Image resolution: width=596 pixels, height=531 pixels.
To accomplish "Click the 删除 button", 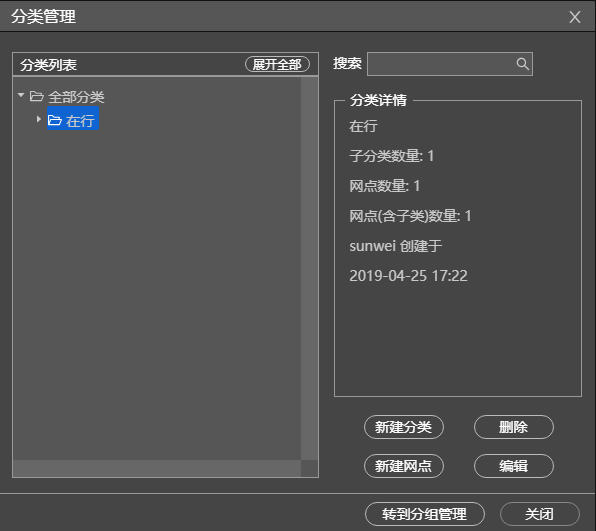I will click(514, 427).
